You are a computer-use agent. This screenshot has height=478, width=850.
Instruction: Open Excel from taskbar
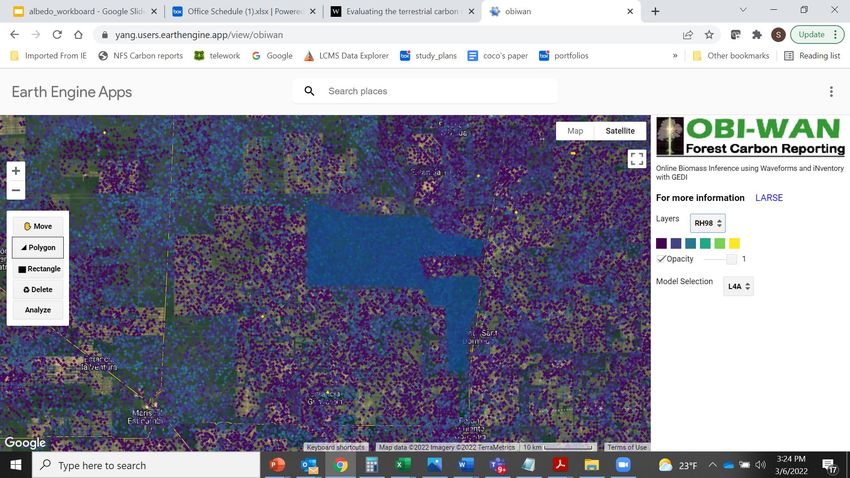point(403,465)
